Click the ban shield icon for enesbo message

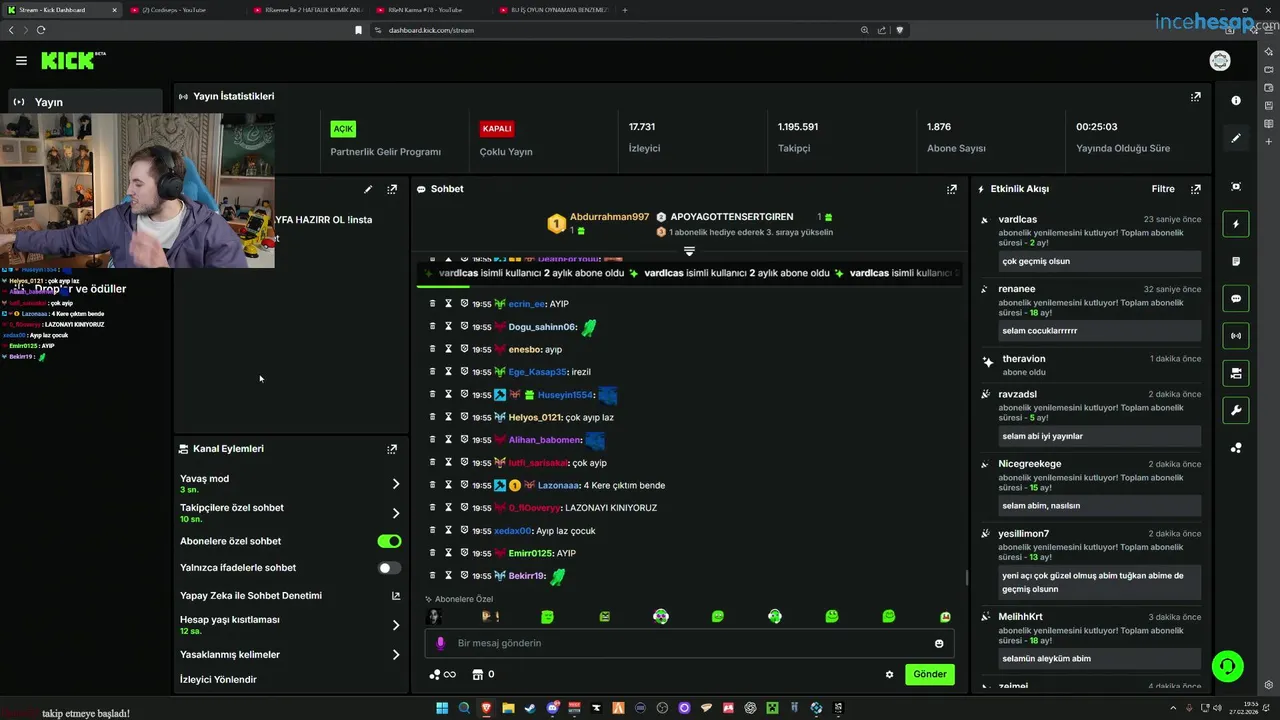click(x=464, y=350)
